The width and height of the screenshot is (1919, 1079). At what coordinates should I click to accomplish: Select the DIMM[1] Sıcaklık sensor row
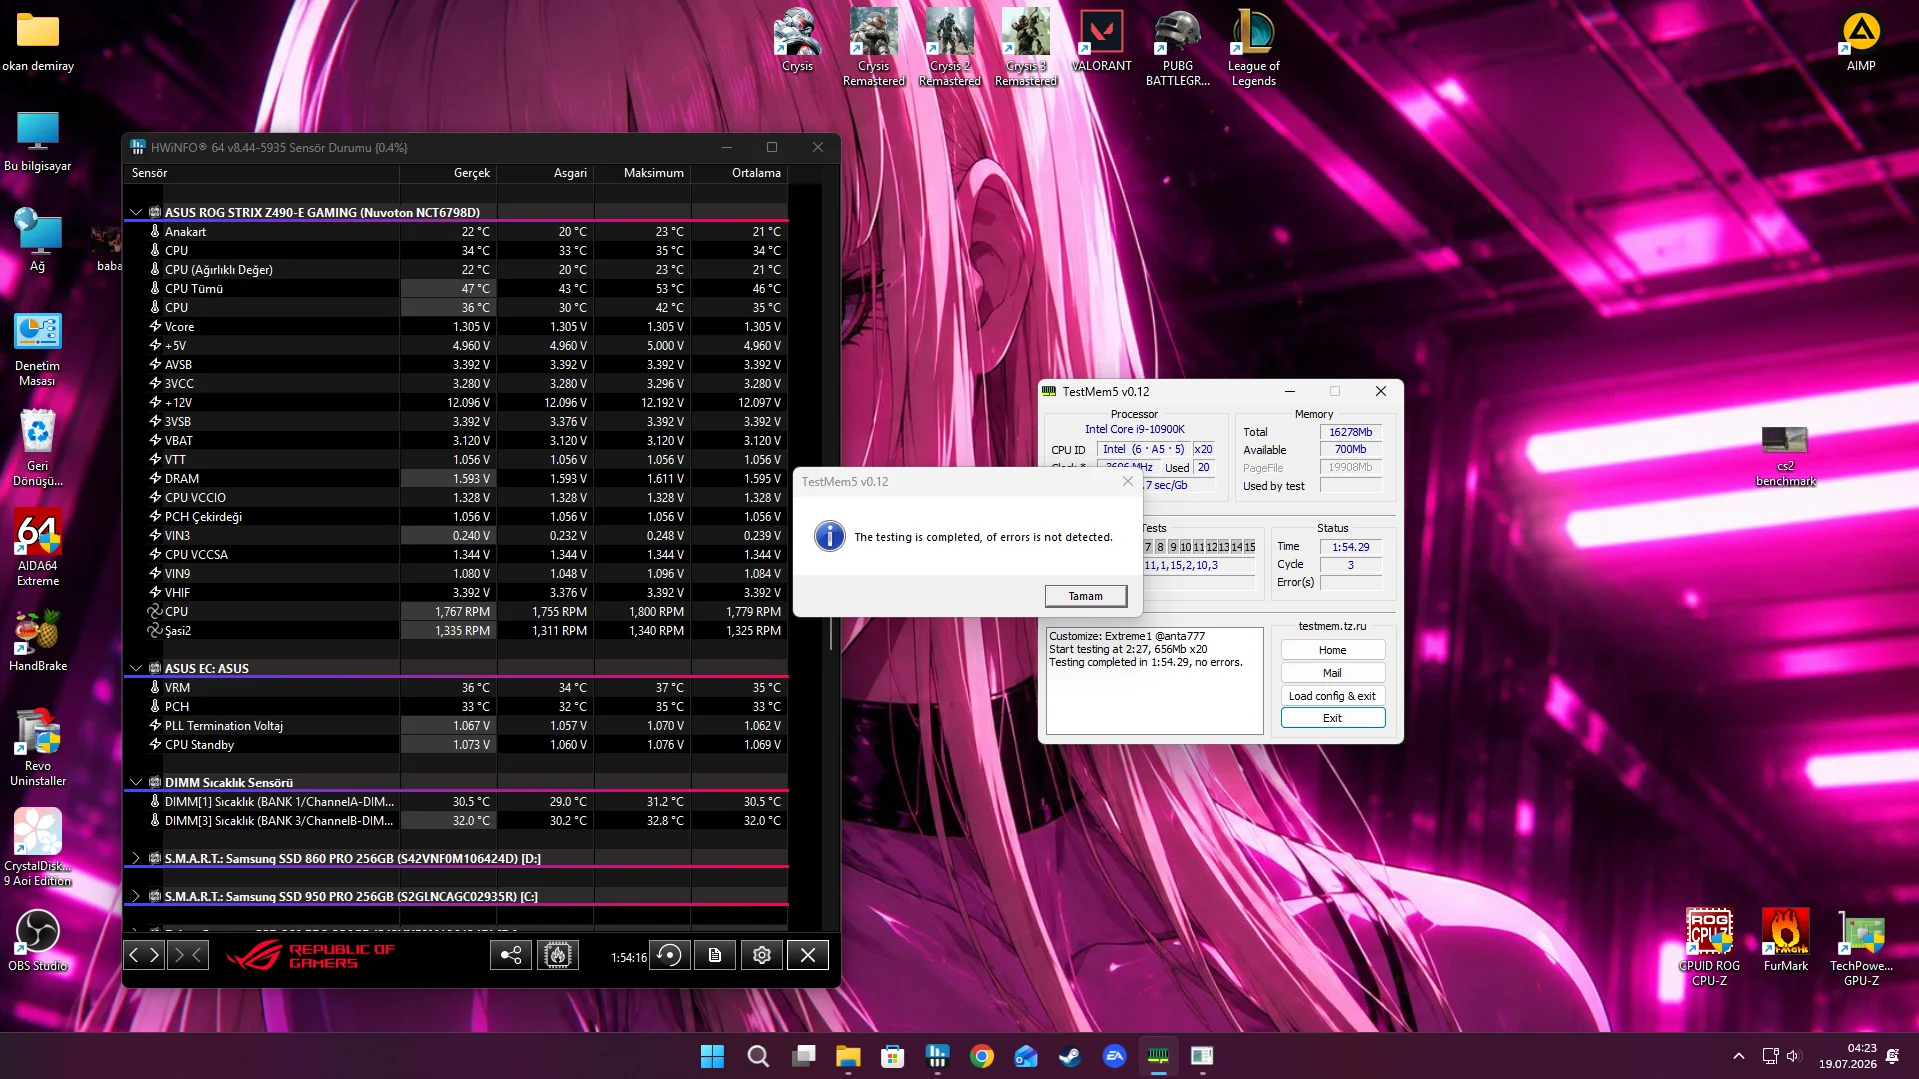pos(456,802)
